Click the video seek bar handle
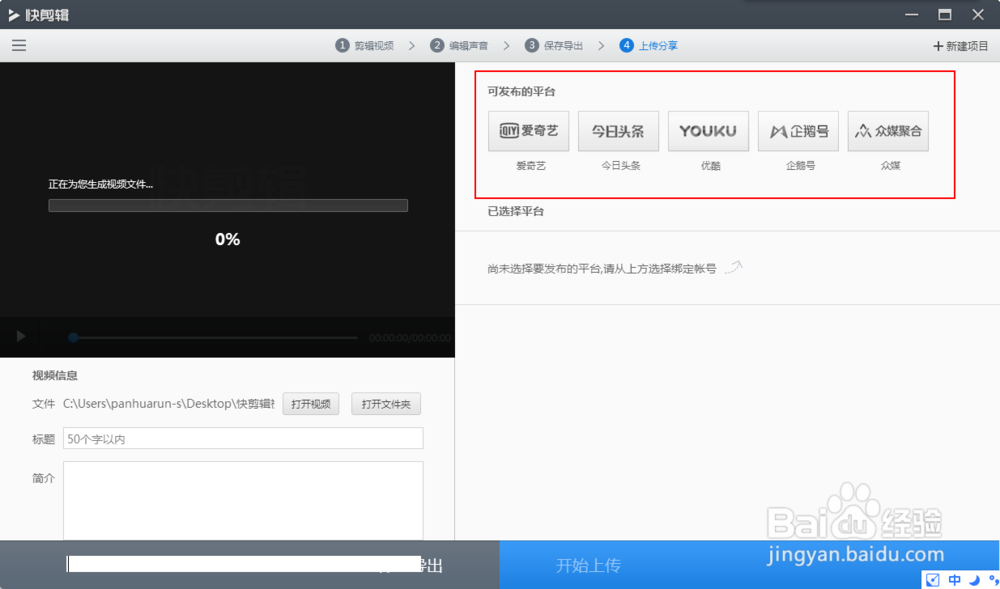1000x589 pixels. coord(73,337)
